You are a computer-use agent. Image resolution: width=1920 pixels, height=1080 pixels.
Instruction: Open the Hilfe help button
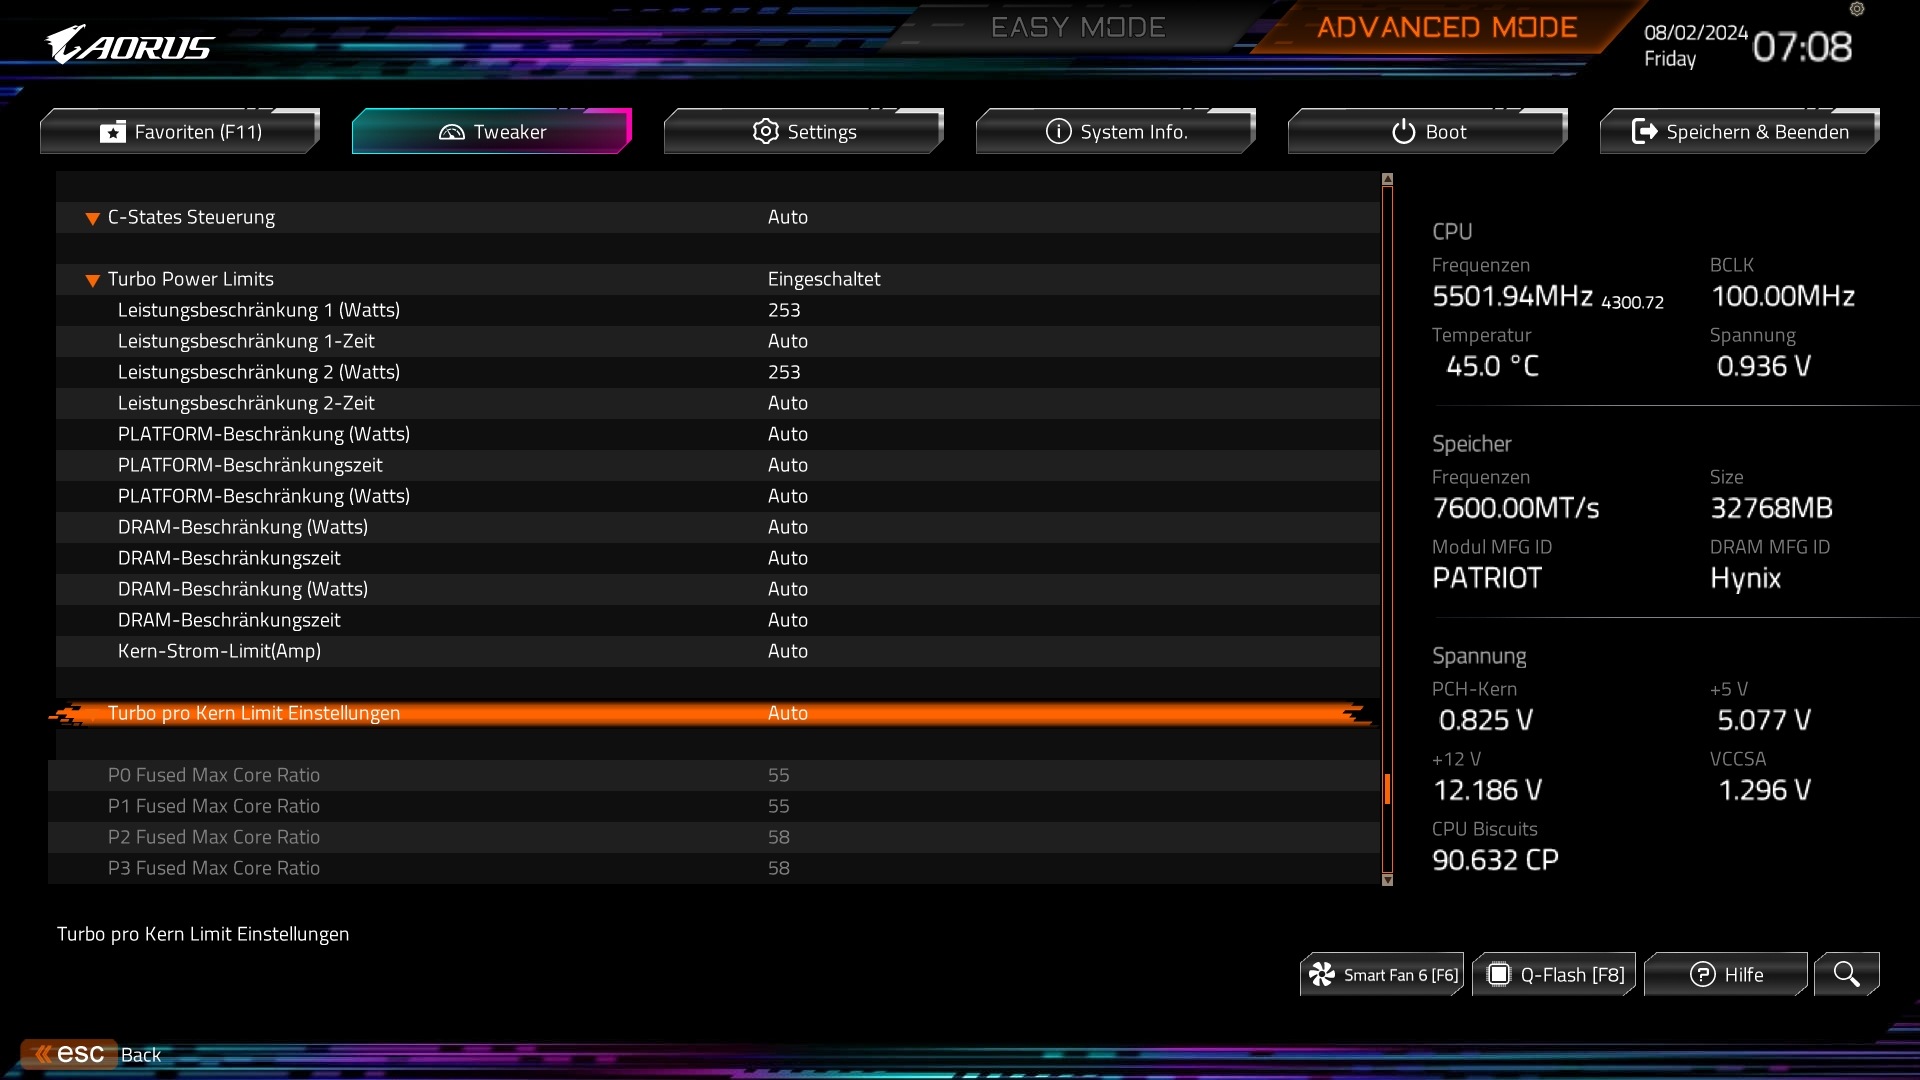tap(1726, 975)
